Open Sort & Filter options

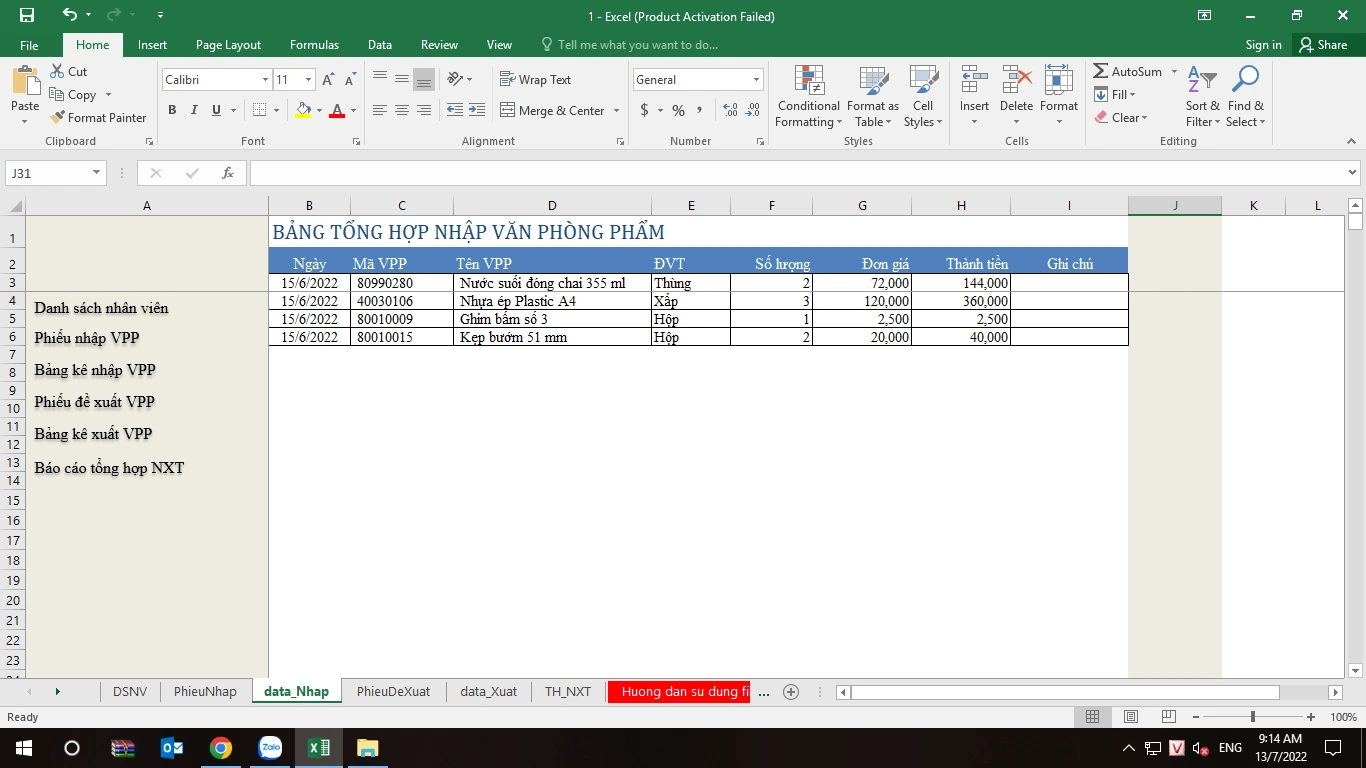coord(1202,97)
